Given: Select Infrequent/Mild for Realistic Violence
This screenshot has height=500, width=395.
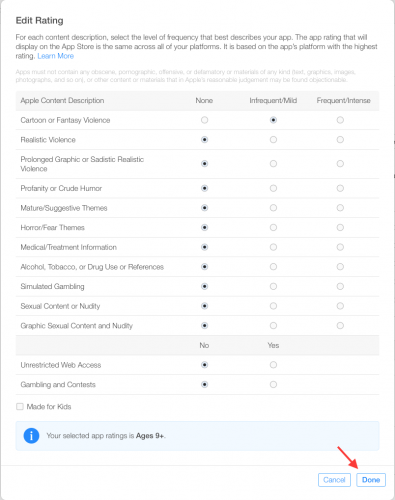Looking at the screenshot, I should click(x=273, y=140).
